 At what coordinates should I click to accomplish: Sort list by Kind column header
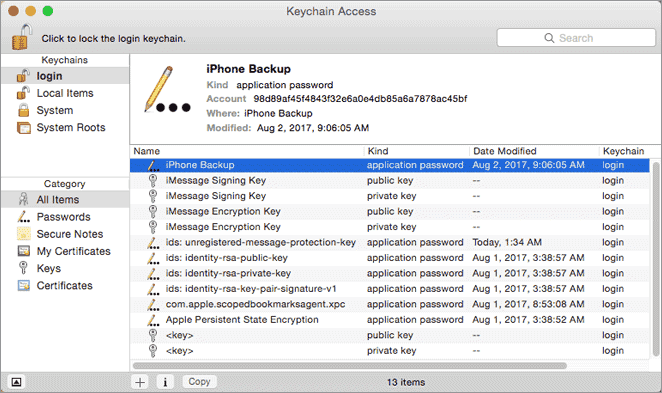click(x=417, y=151)
